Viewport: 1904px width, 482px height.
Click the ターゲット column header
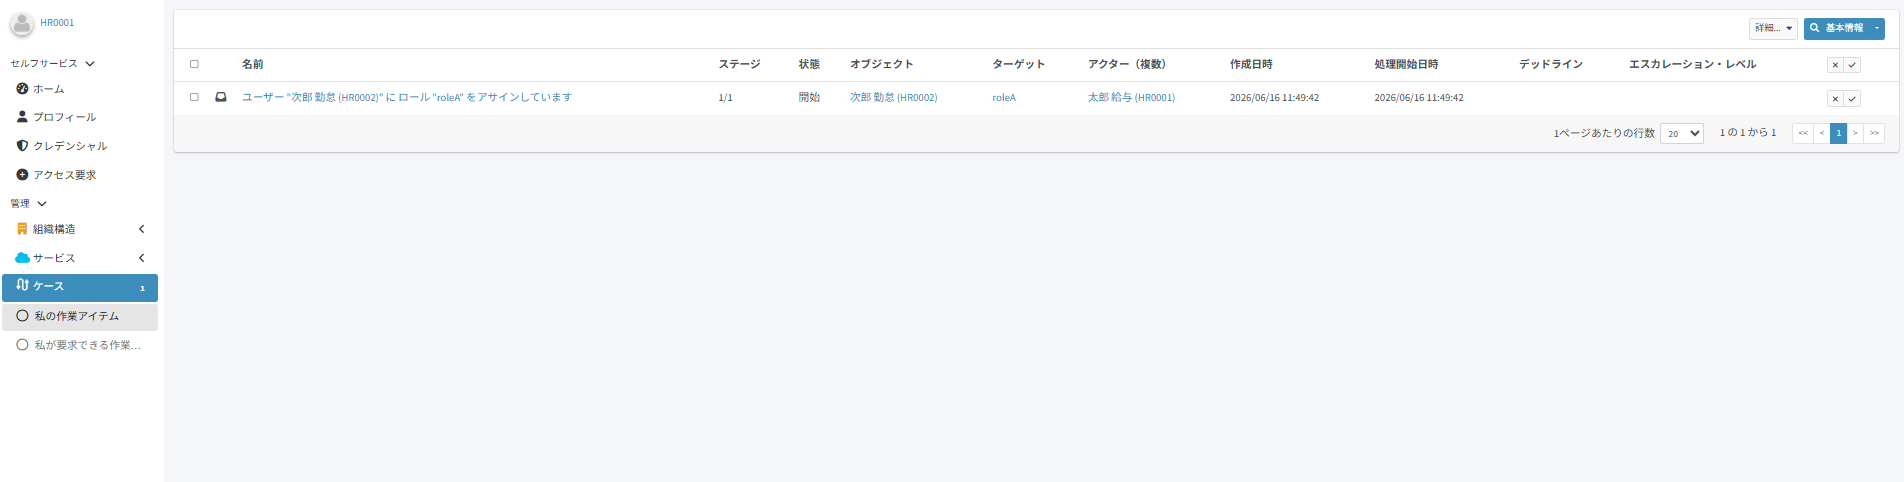[1018, 64]
